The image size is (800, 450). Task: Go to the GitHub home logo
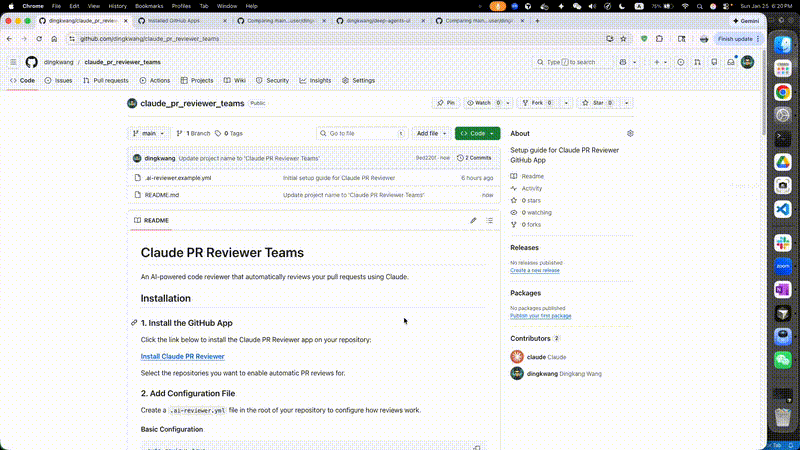pos(32,62)
